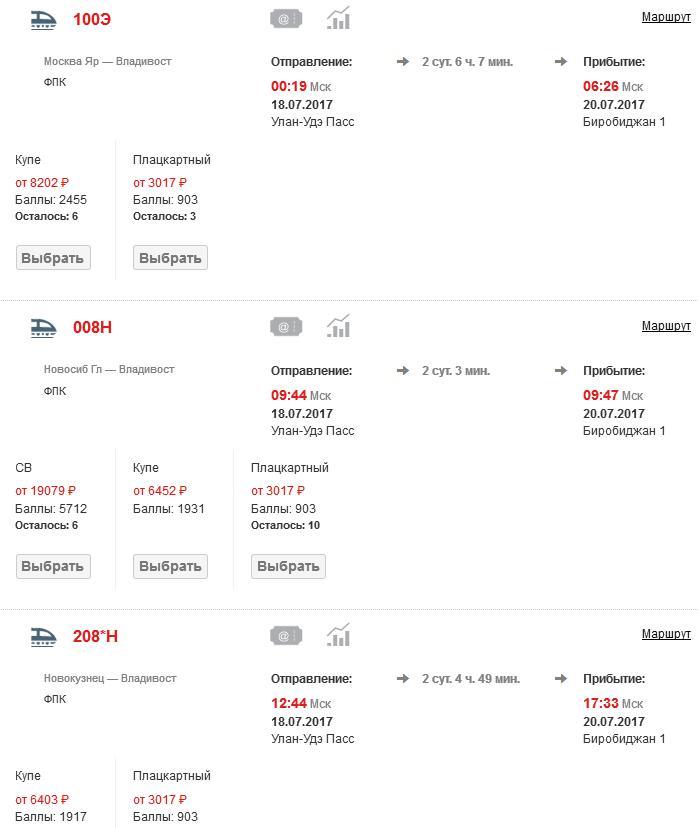Open the price dynamics chart for train 100Э
Viewport: 699px width, 828px height.
(x=338, y=18)
